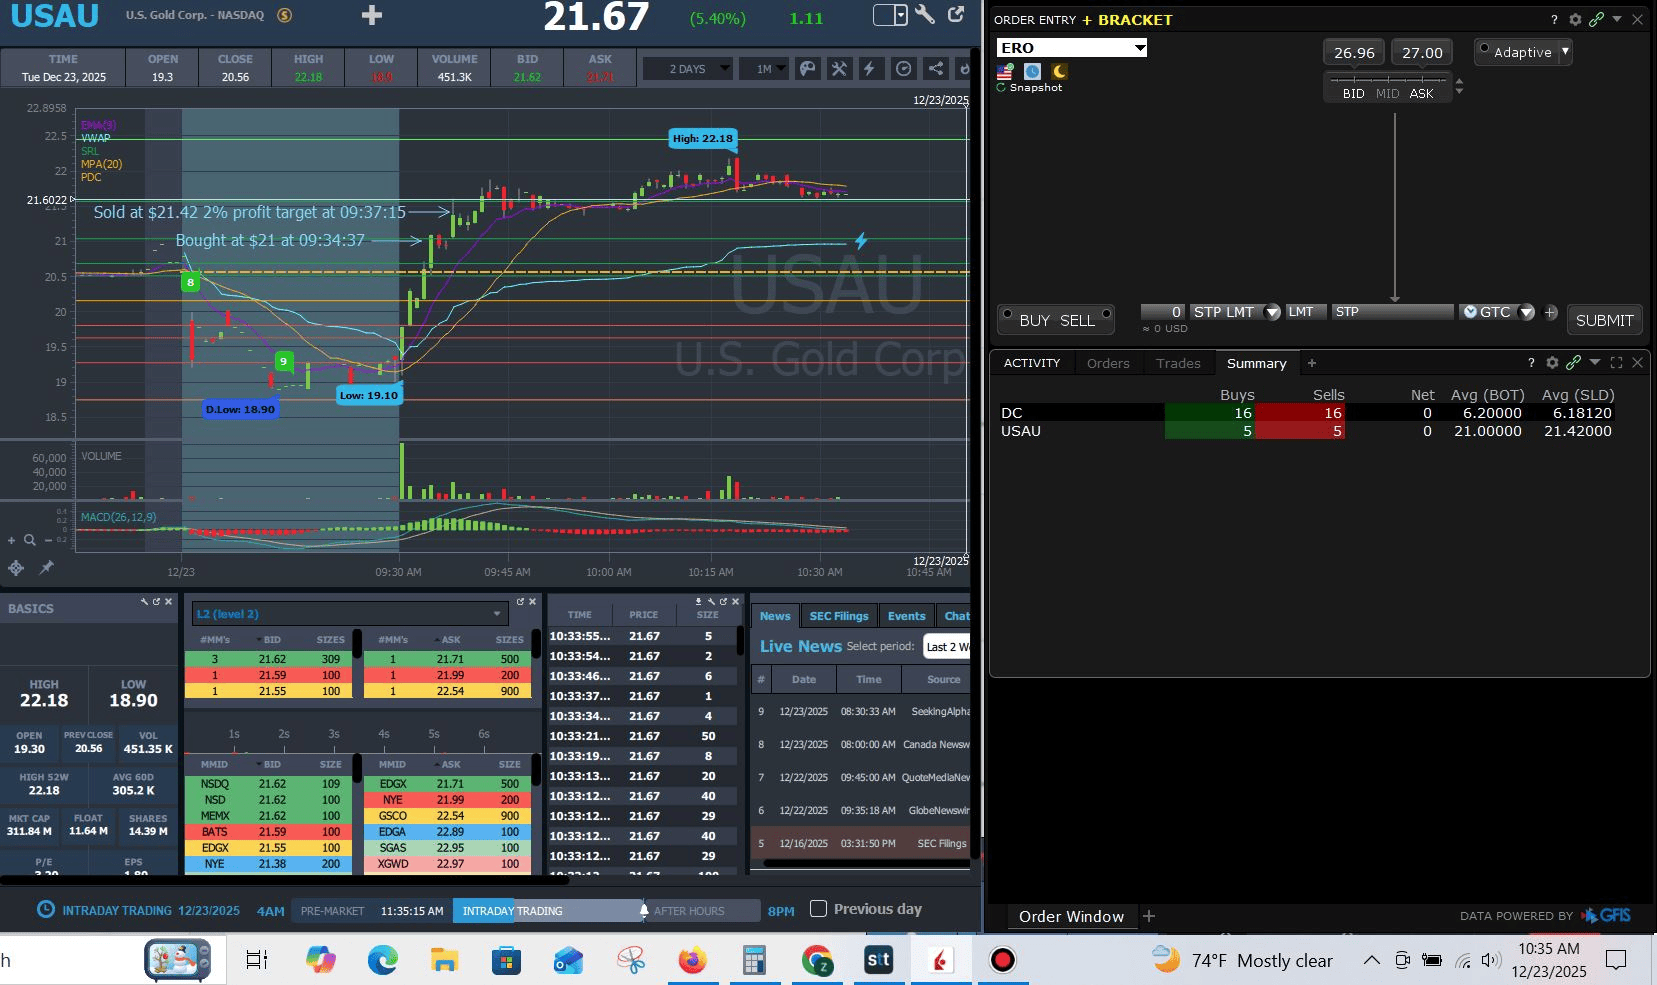Image resolution: width=1657 pixels, height=985 pixels.
Task: Open chart drawing tools (hammer and wrench)
Action: pyautogui.click(x=839, y=69)
